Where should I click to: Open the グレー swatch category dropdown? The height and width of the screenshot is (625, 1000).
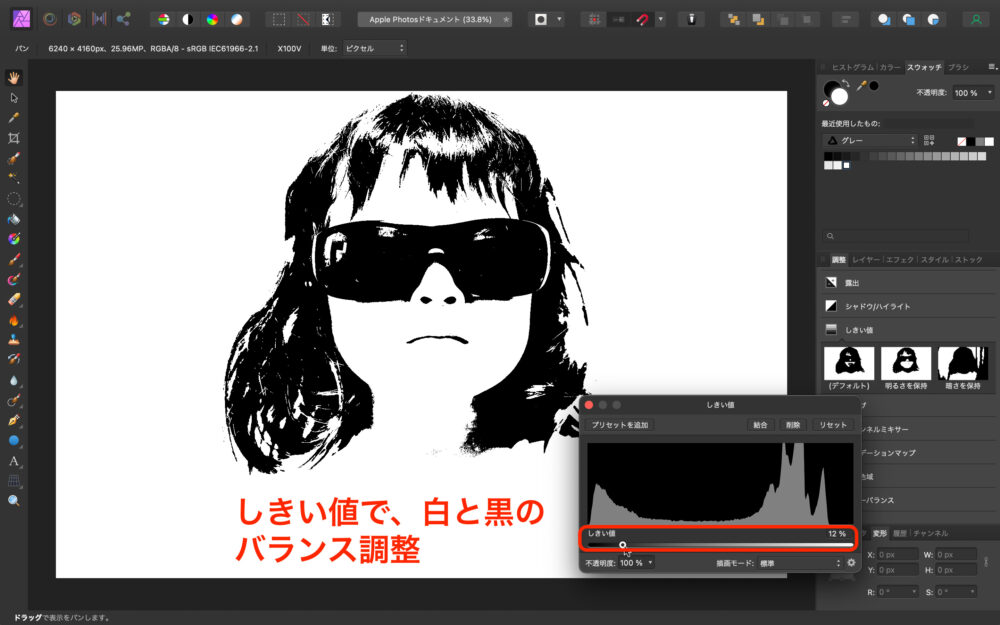click(x=870, y=140)
